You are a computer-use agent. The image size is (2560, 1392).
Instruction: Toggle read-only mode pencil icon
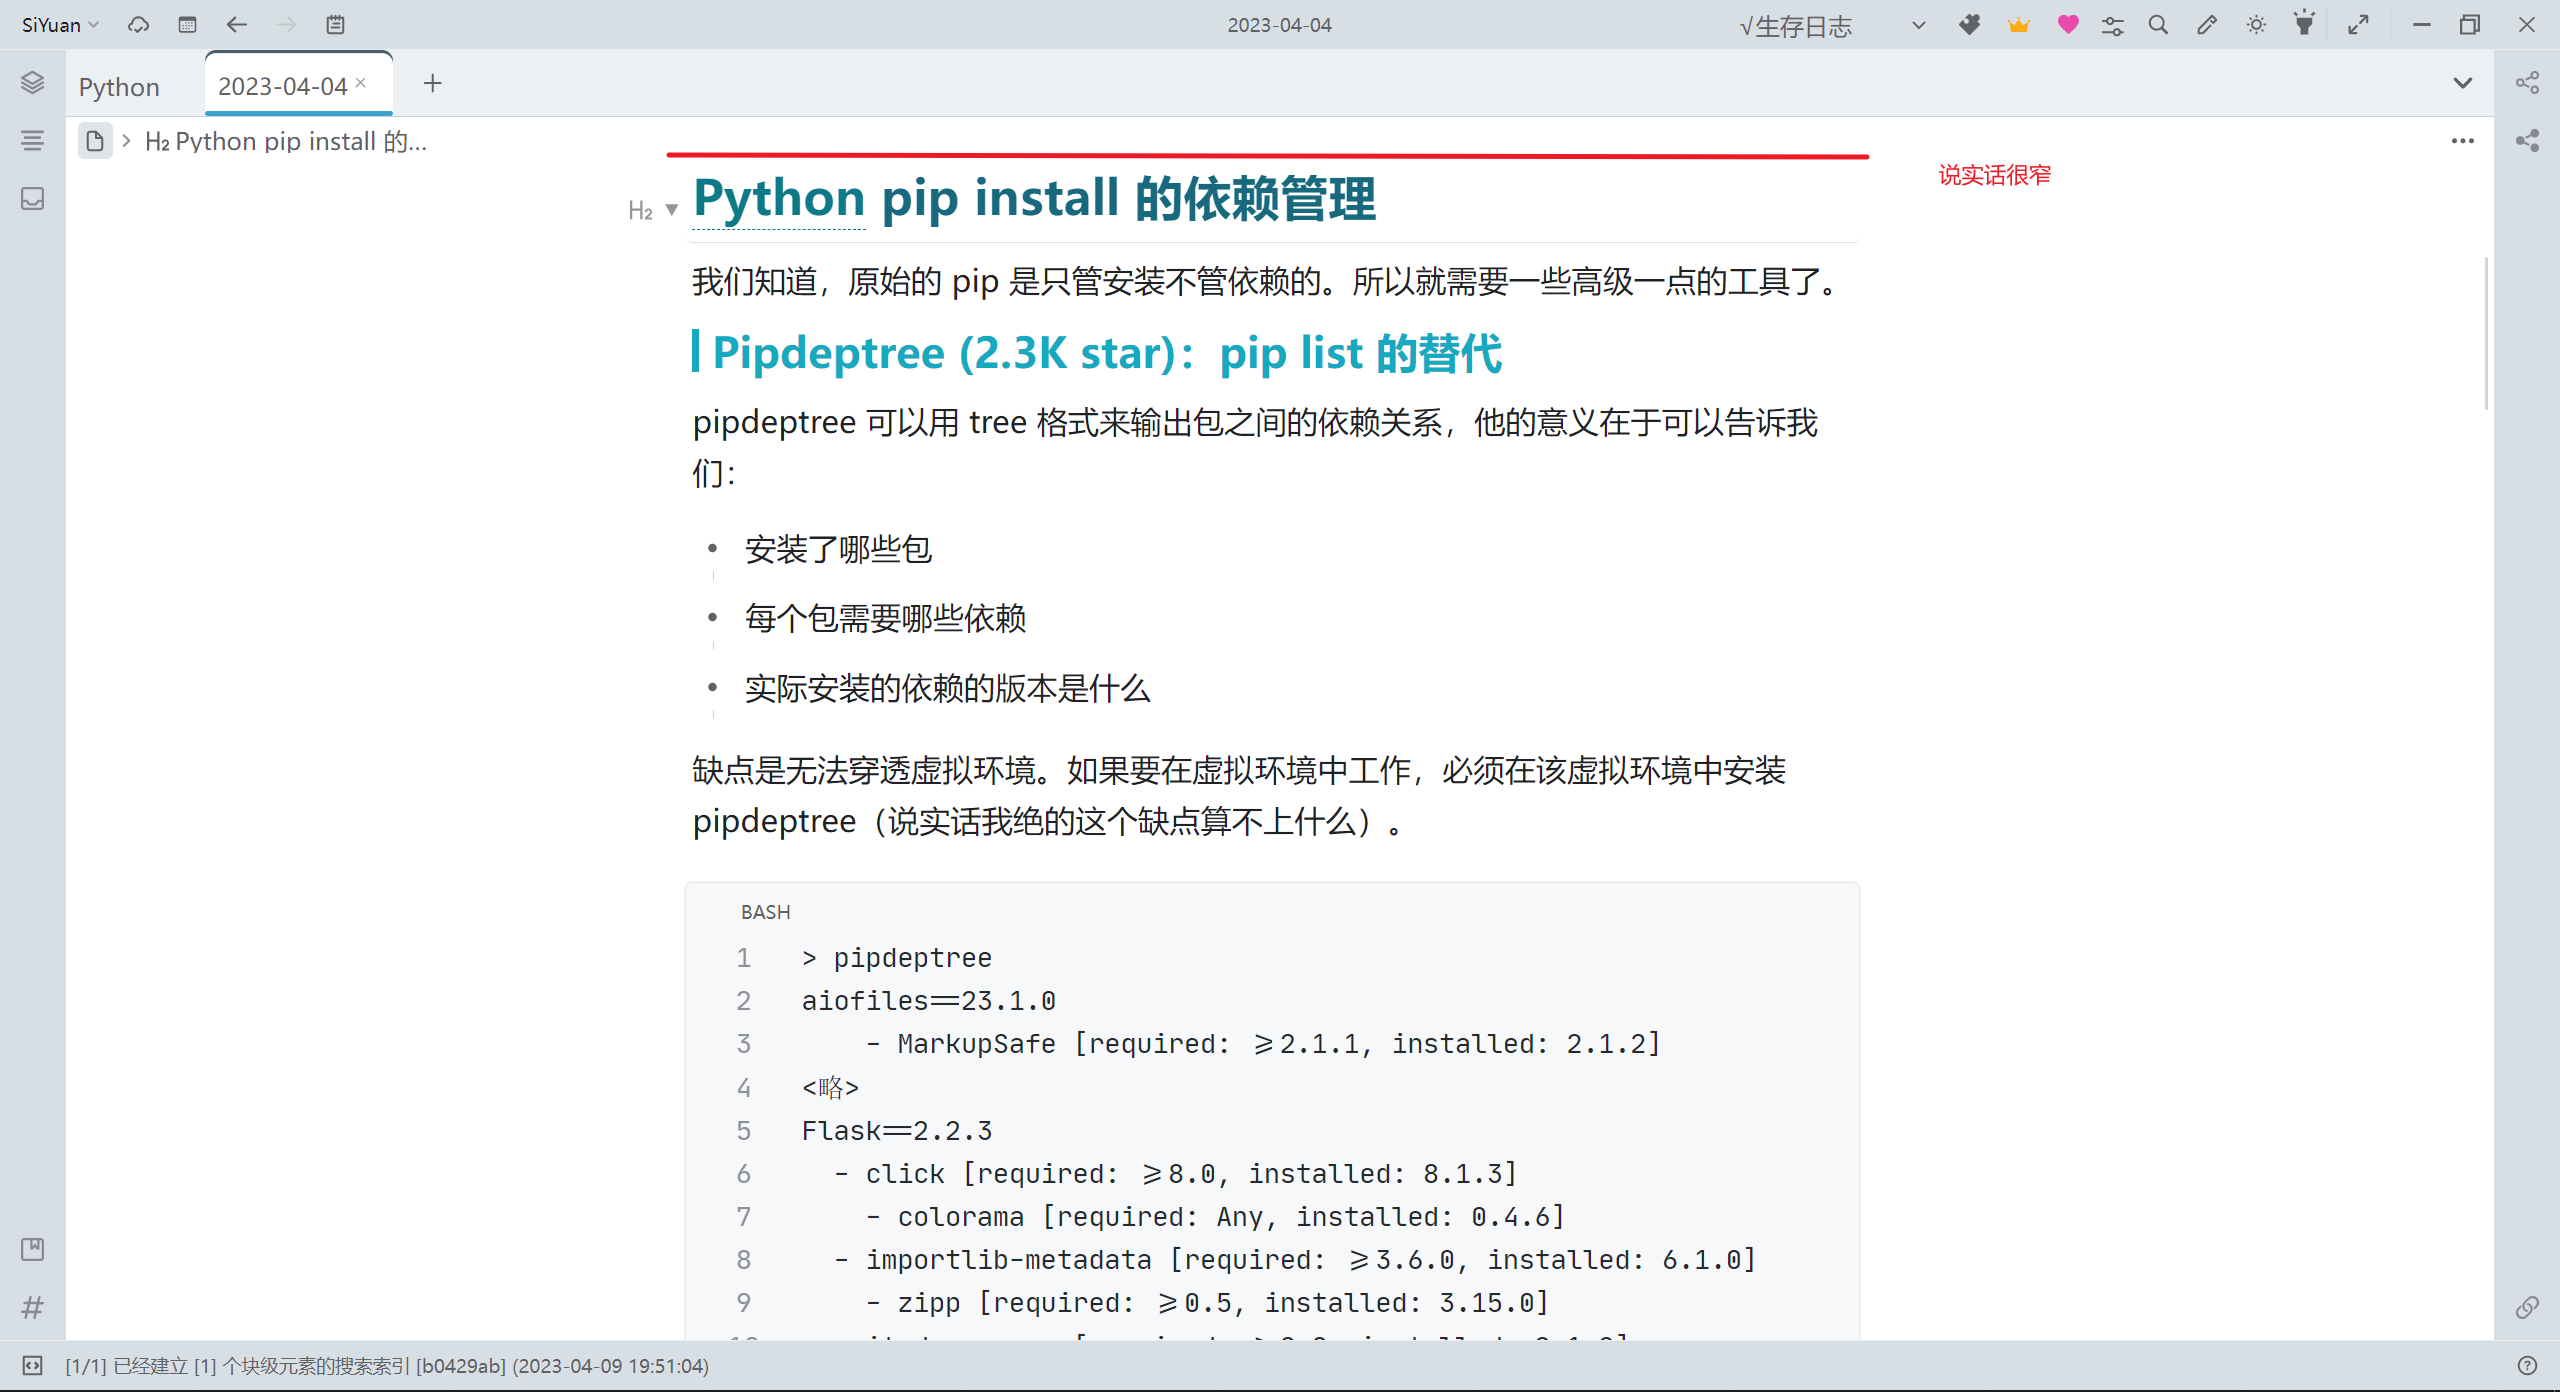coord(2207,25)
